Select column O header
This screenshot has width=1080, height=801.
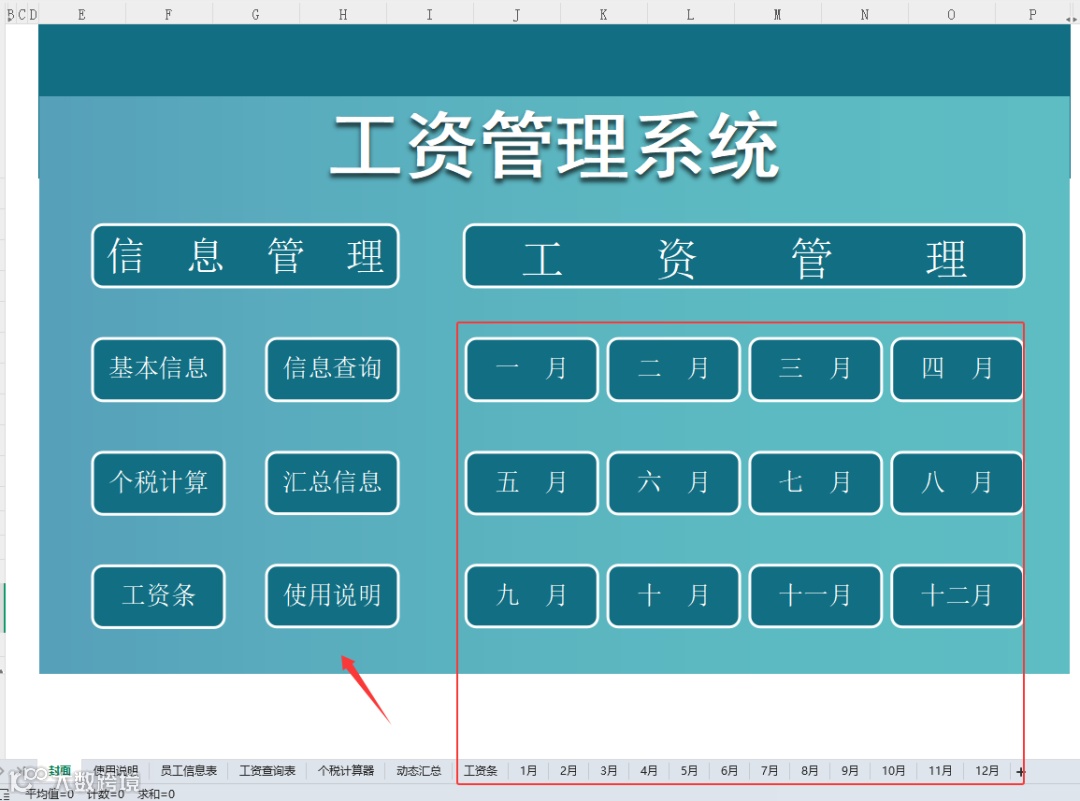[x=952, y=14]
